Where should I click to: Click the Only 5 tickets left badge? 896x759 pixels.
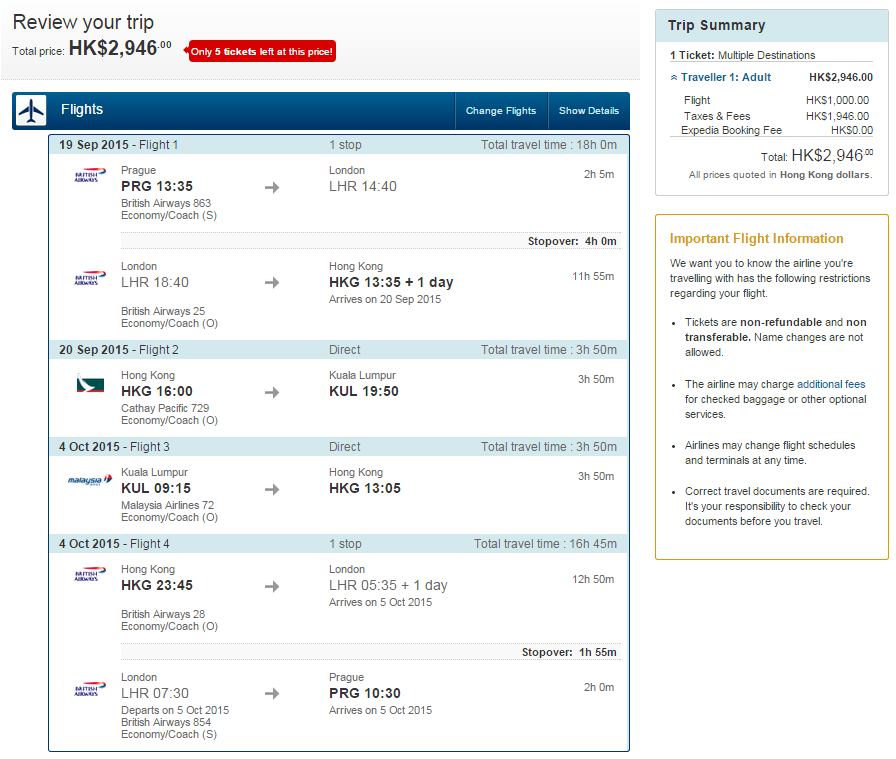click(262, 51)
